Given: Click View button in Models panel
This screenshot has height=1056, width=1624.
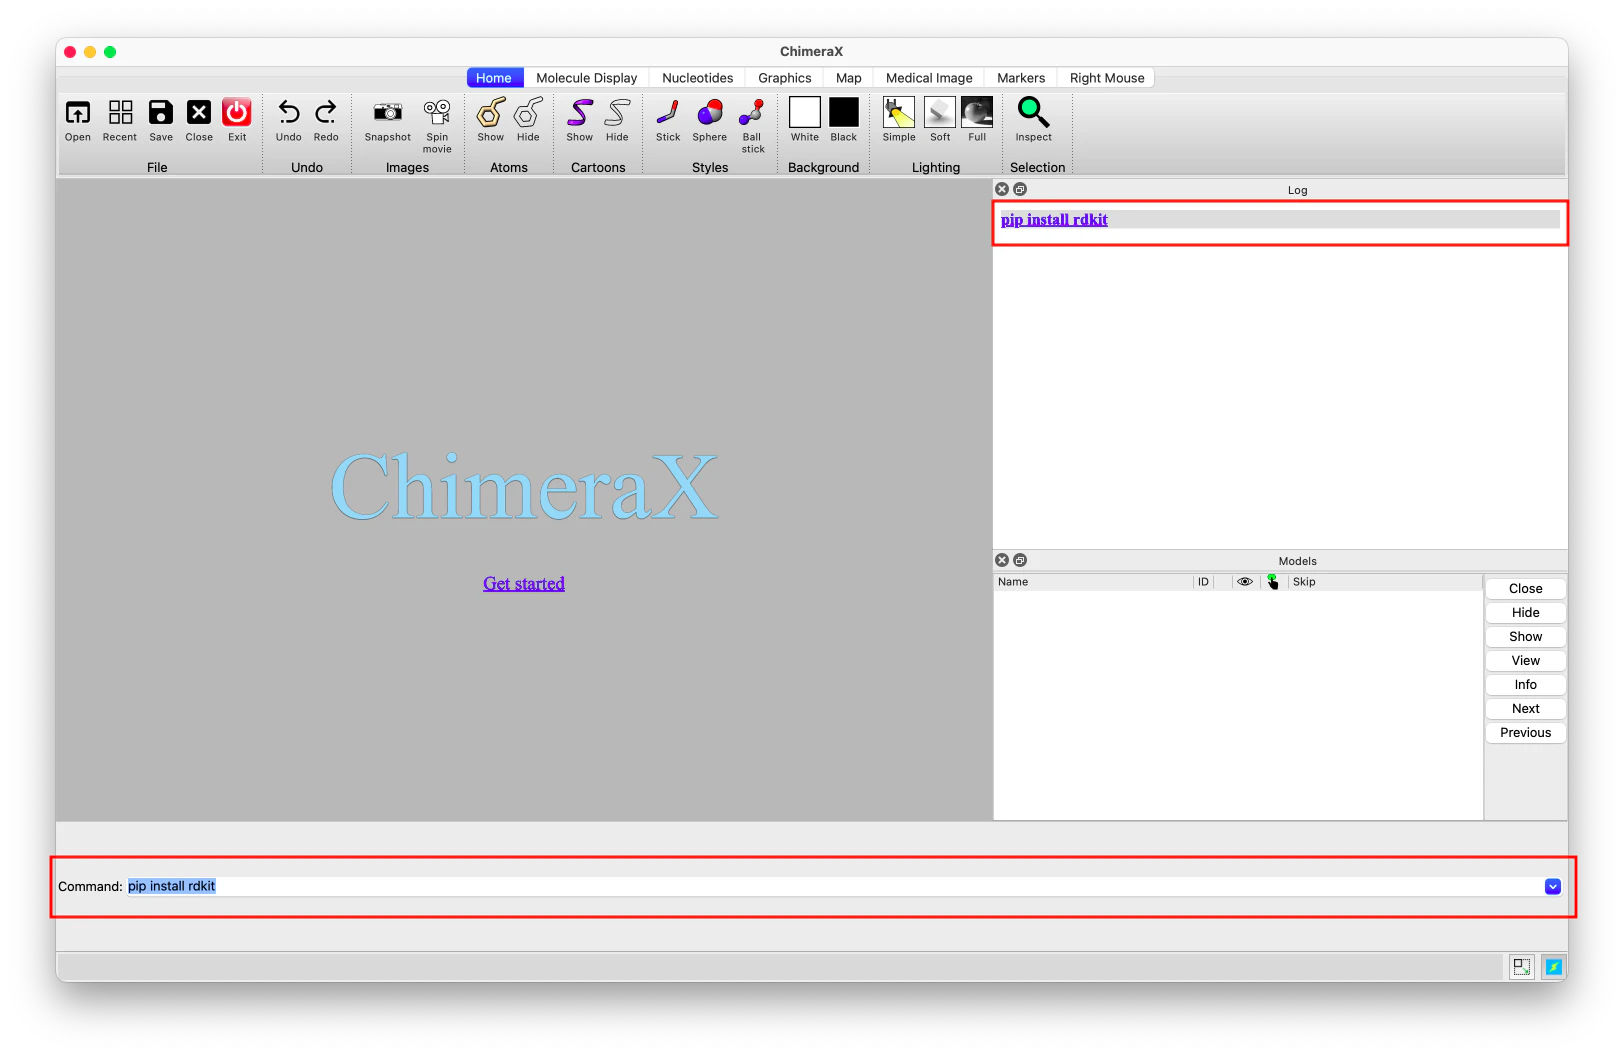Looking at the screenshot, I should pyautogui.click(x=1526, y=661).
